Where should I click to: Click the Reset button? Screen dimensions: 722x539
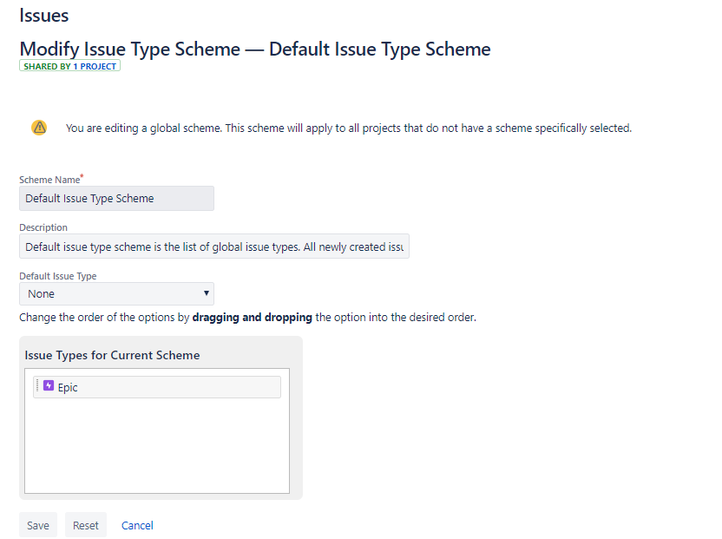[86, 525]
